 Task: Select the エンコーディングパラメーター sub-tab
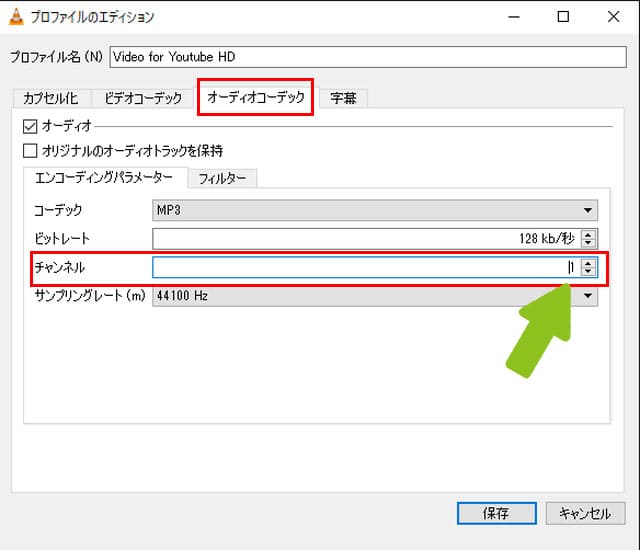pos(104,177)
